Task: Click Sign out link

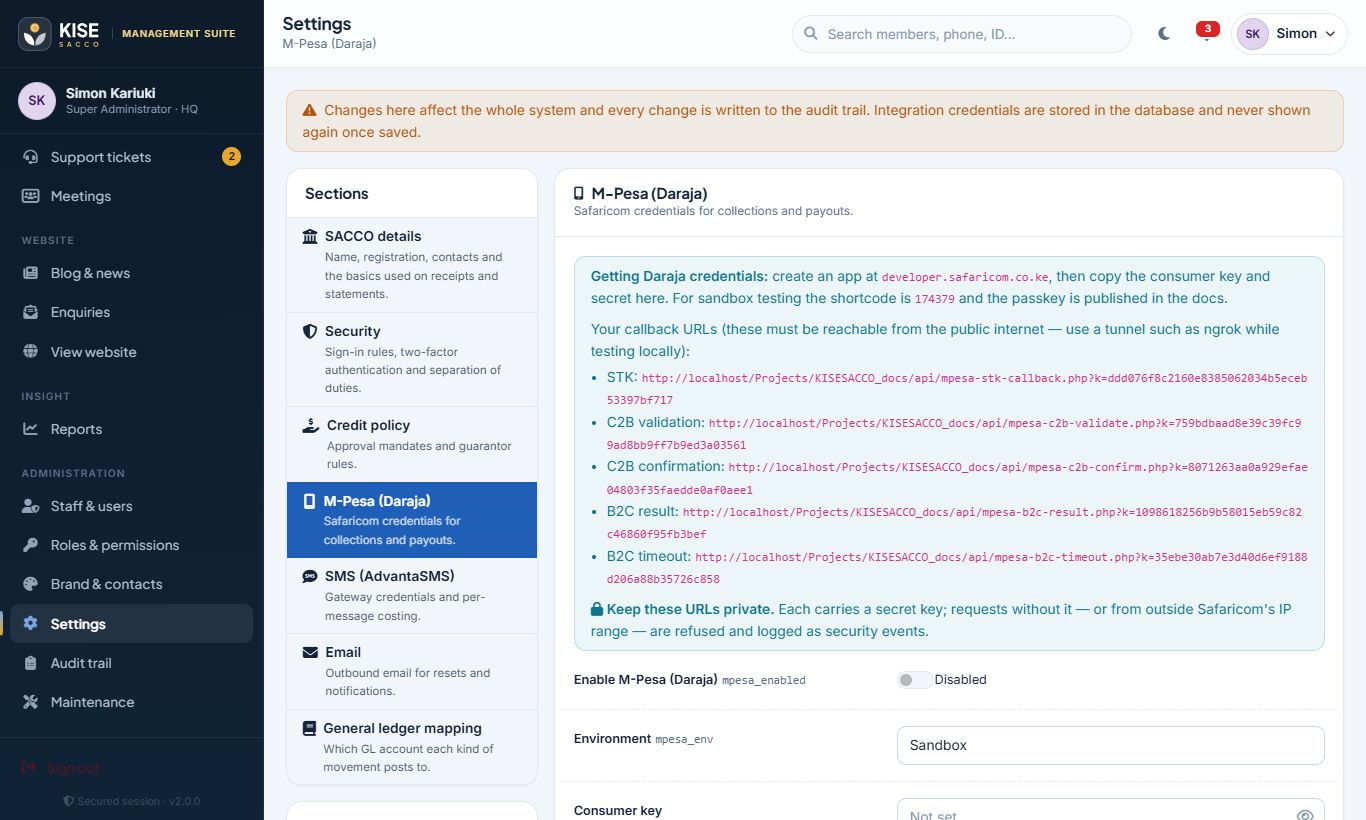Action: click(x=73, y=768)
